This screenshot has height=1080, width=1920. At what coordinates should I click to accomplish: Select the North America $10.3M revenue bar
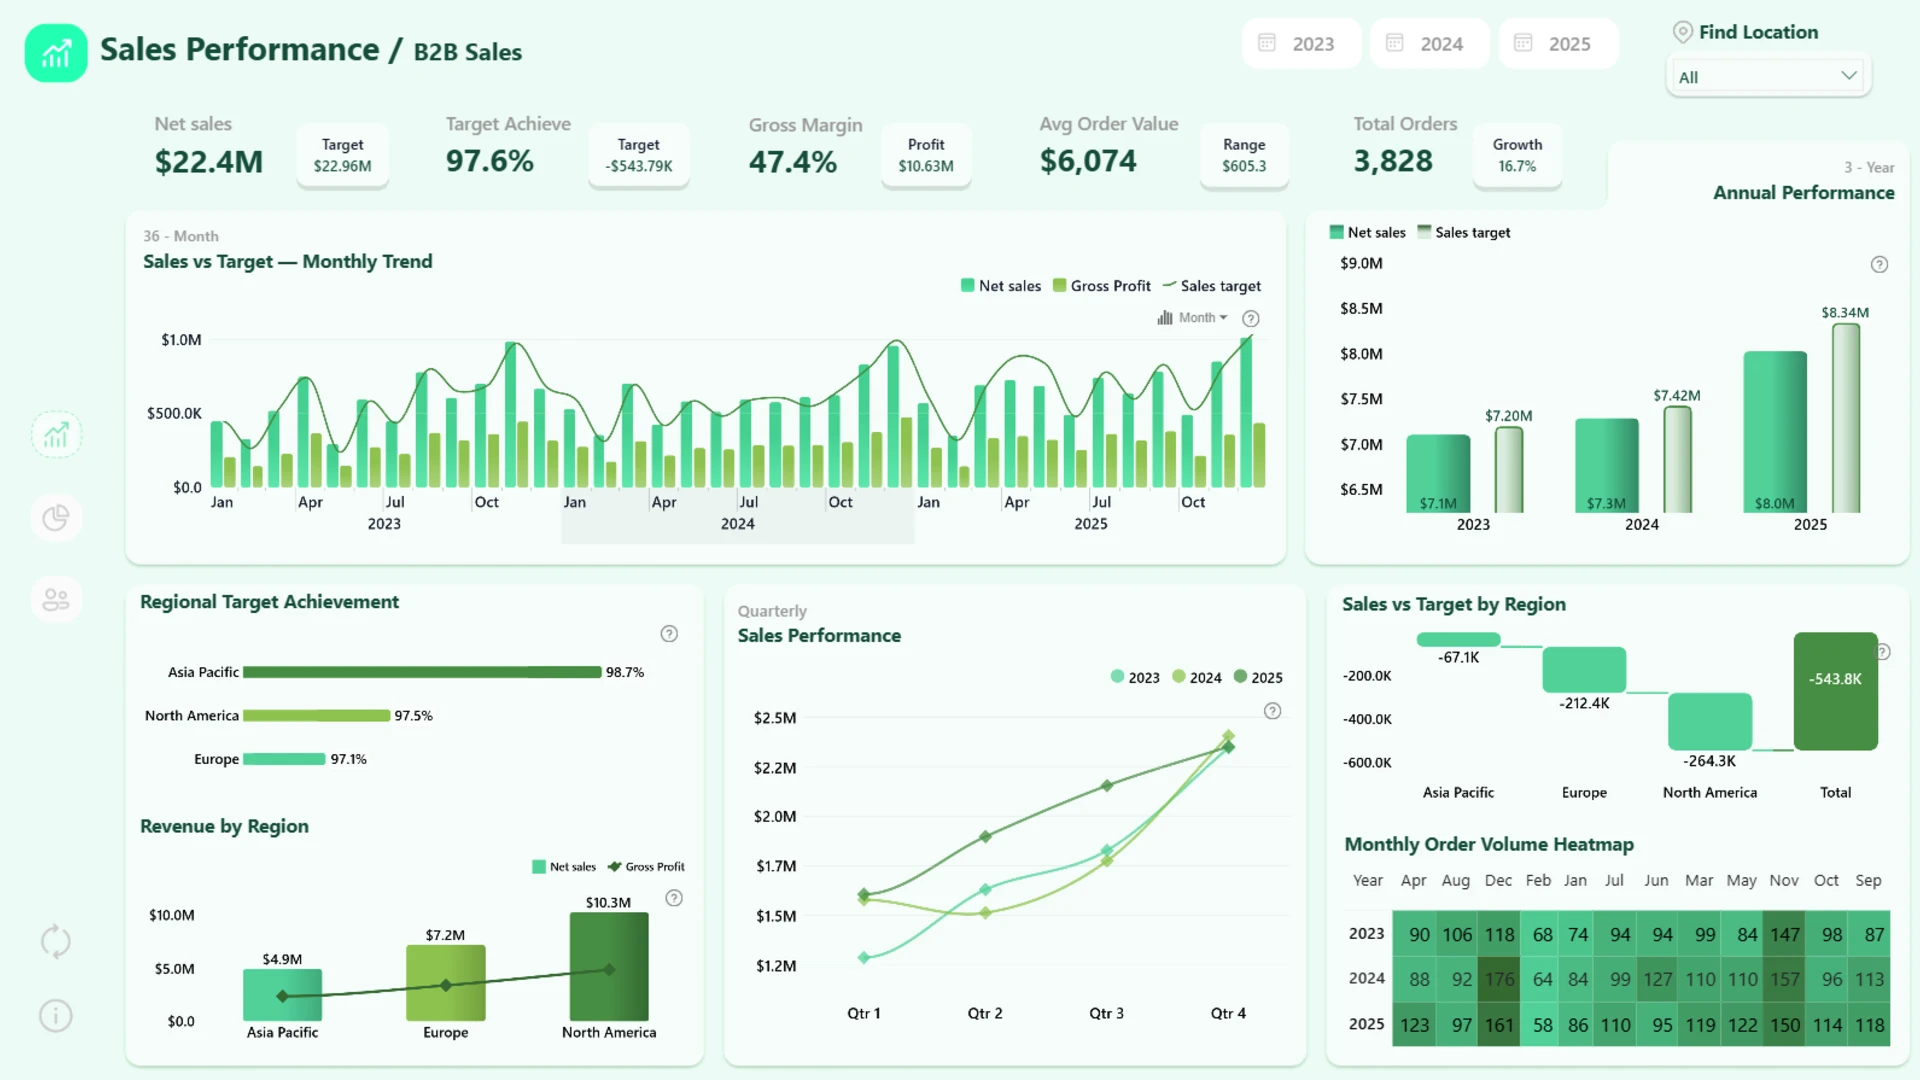[x=609, y=967]
